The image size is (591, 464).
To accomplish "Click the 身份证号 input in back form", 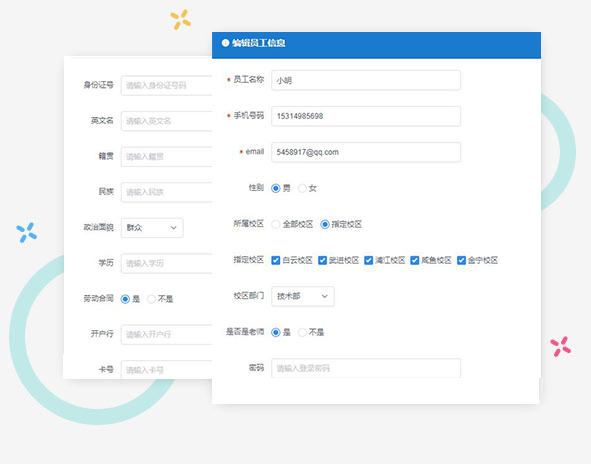I will point(167,85).
